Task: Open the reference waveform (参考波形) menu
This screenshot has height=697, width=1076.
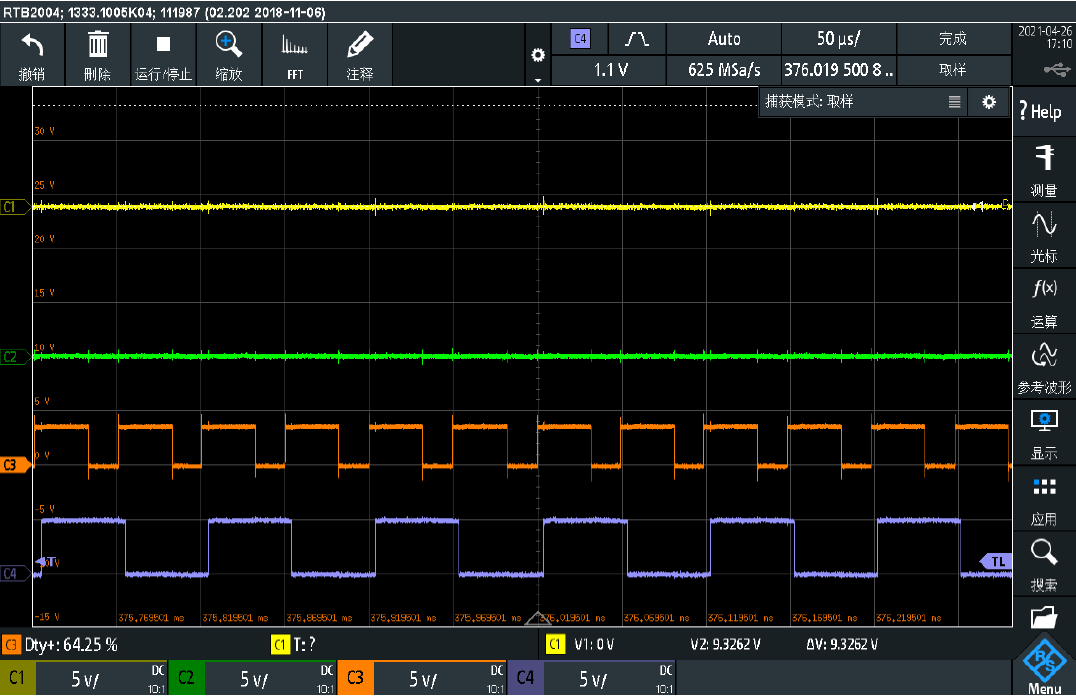Action: click(1044, 368)
